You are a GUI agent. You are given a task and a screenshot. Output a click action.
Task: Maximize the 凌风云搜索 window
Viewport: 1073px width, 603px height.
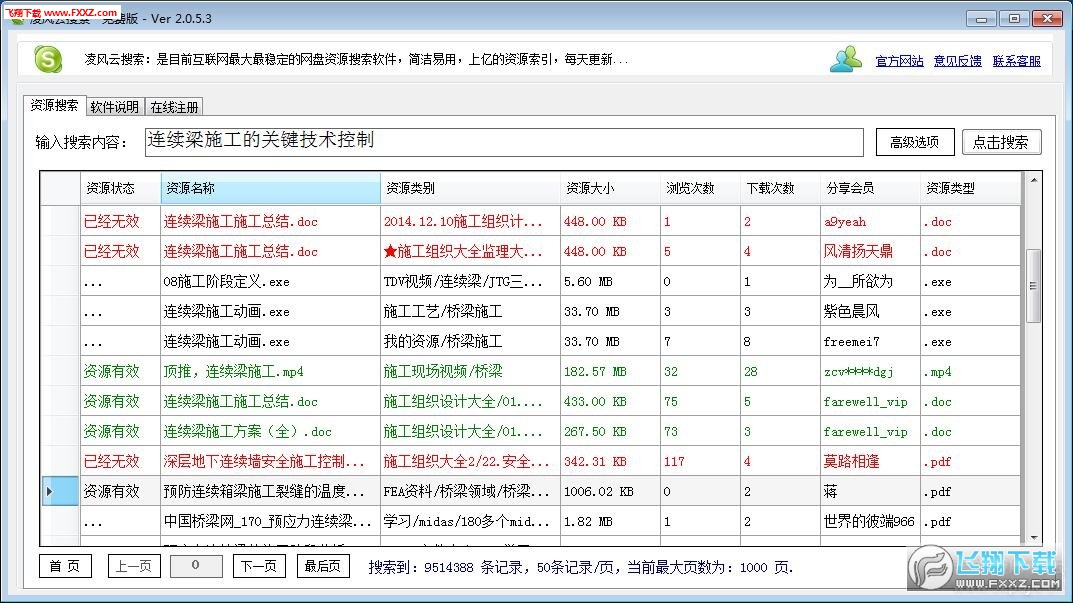[1014, 18]
